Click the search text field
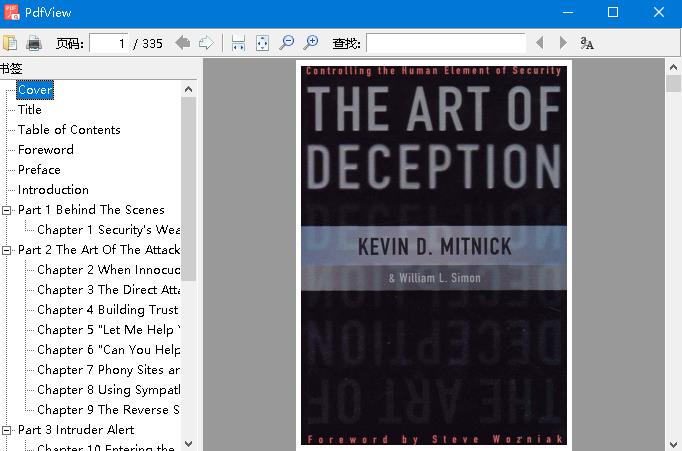The width and height of the screenshot is (682, 451). 446,43
